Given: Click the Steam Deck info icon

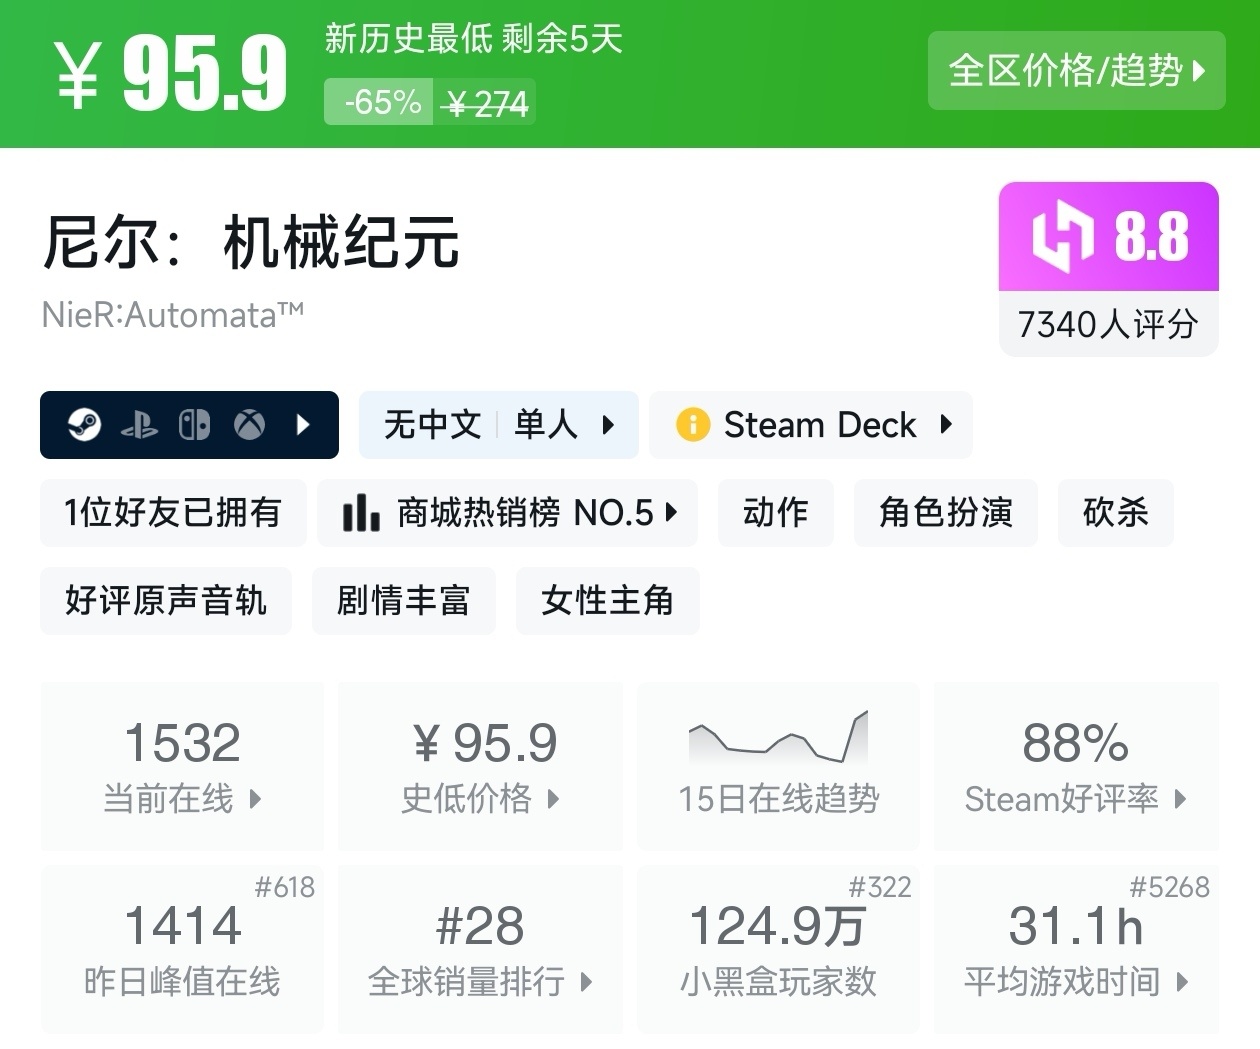Looking at the screenshot, I should [x=692, y=425].
